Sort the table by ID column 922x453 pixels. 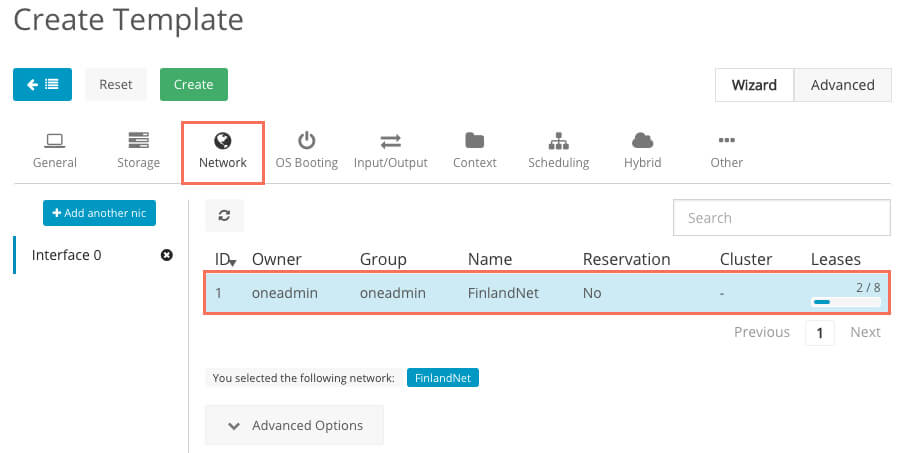(225, 260)
